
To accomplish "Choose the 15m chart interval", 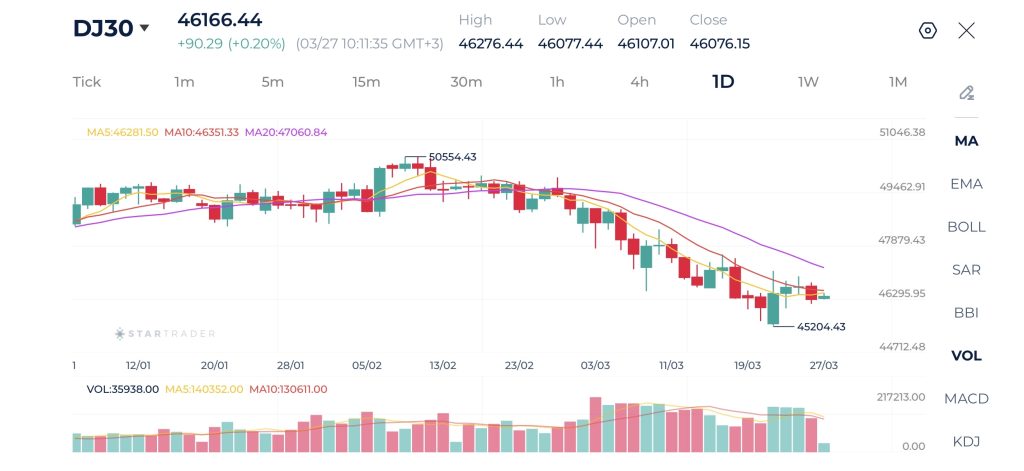I will coord(366,82).
